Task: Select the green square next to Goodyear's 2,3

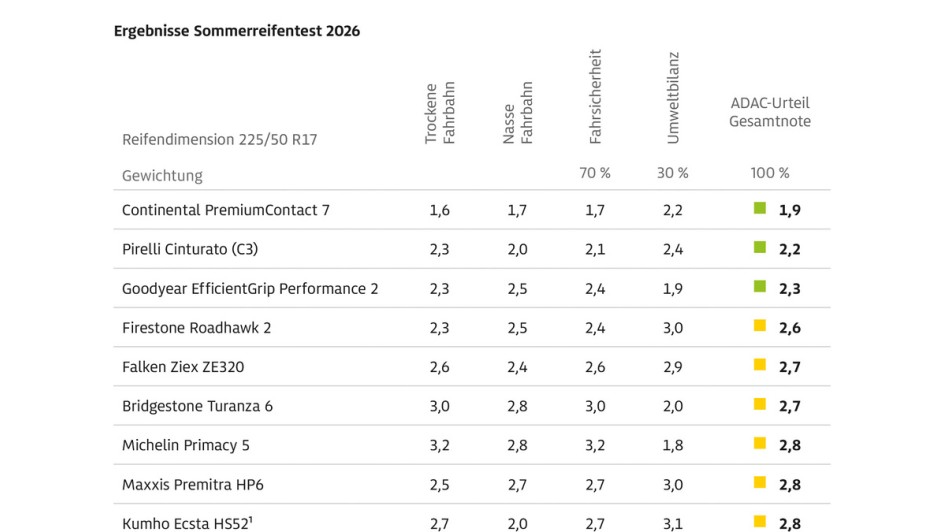Action: click(760, 287)
